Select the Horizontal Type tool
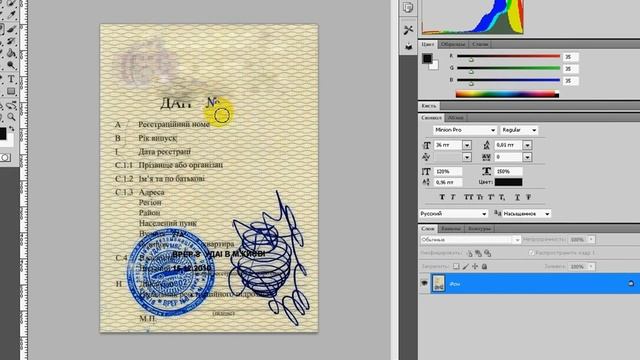 (11, 79)
